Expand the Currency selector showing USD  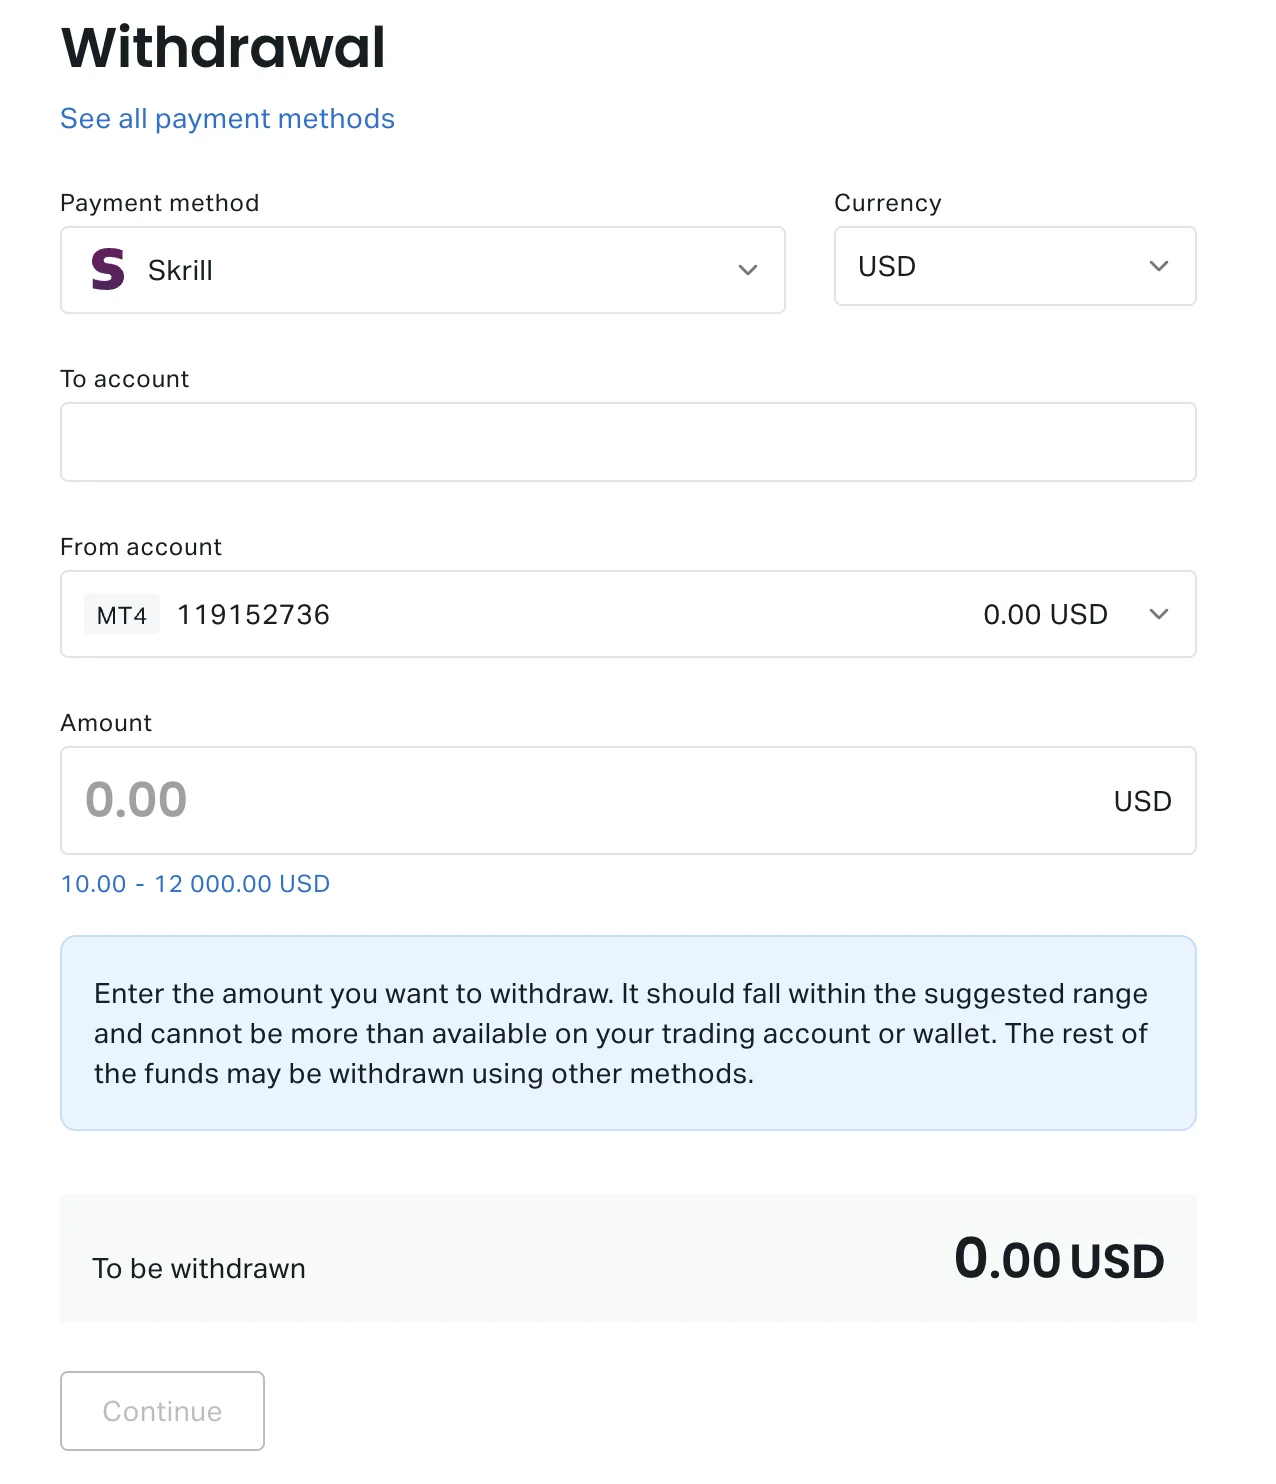tap(1158, 266)
